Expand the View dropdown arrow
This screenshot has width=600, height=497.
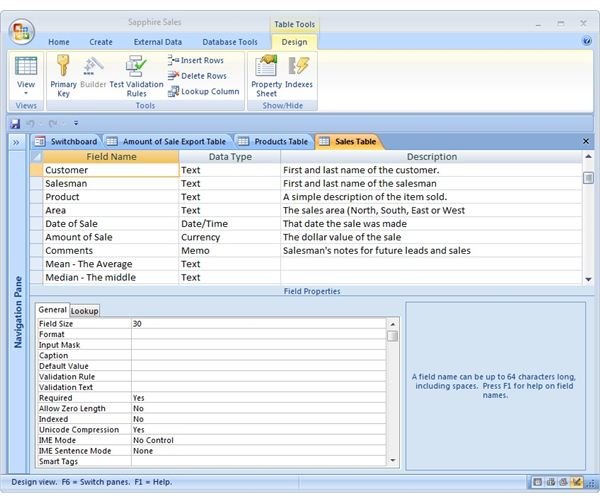pyautogui.click(x=26, y=93)
